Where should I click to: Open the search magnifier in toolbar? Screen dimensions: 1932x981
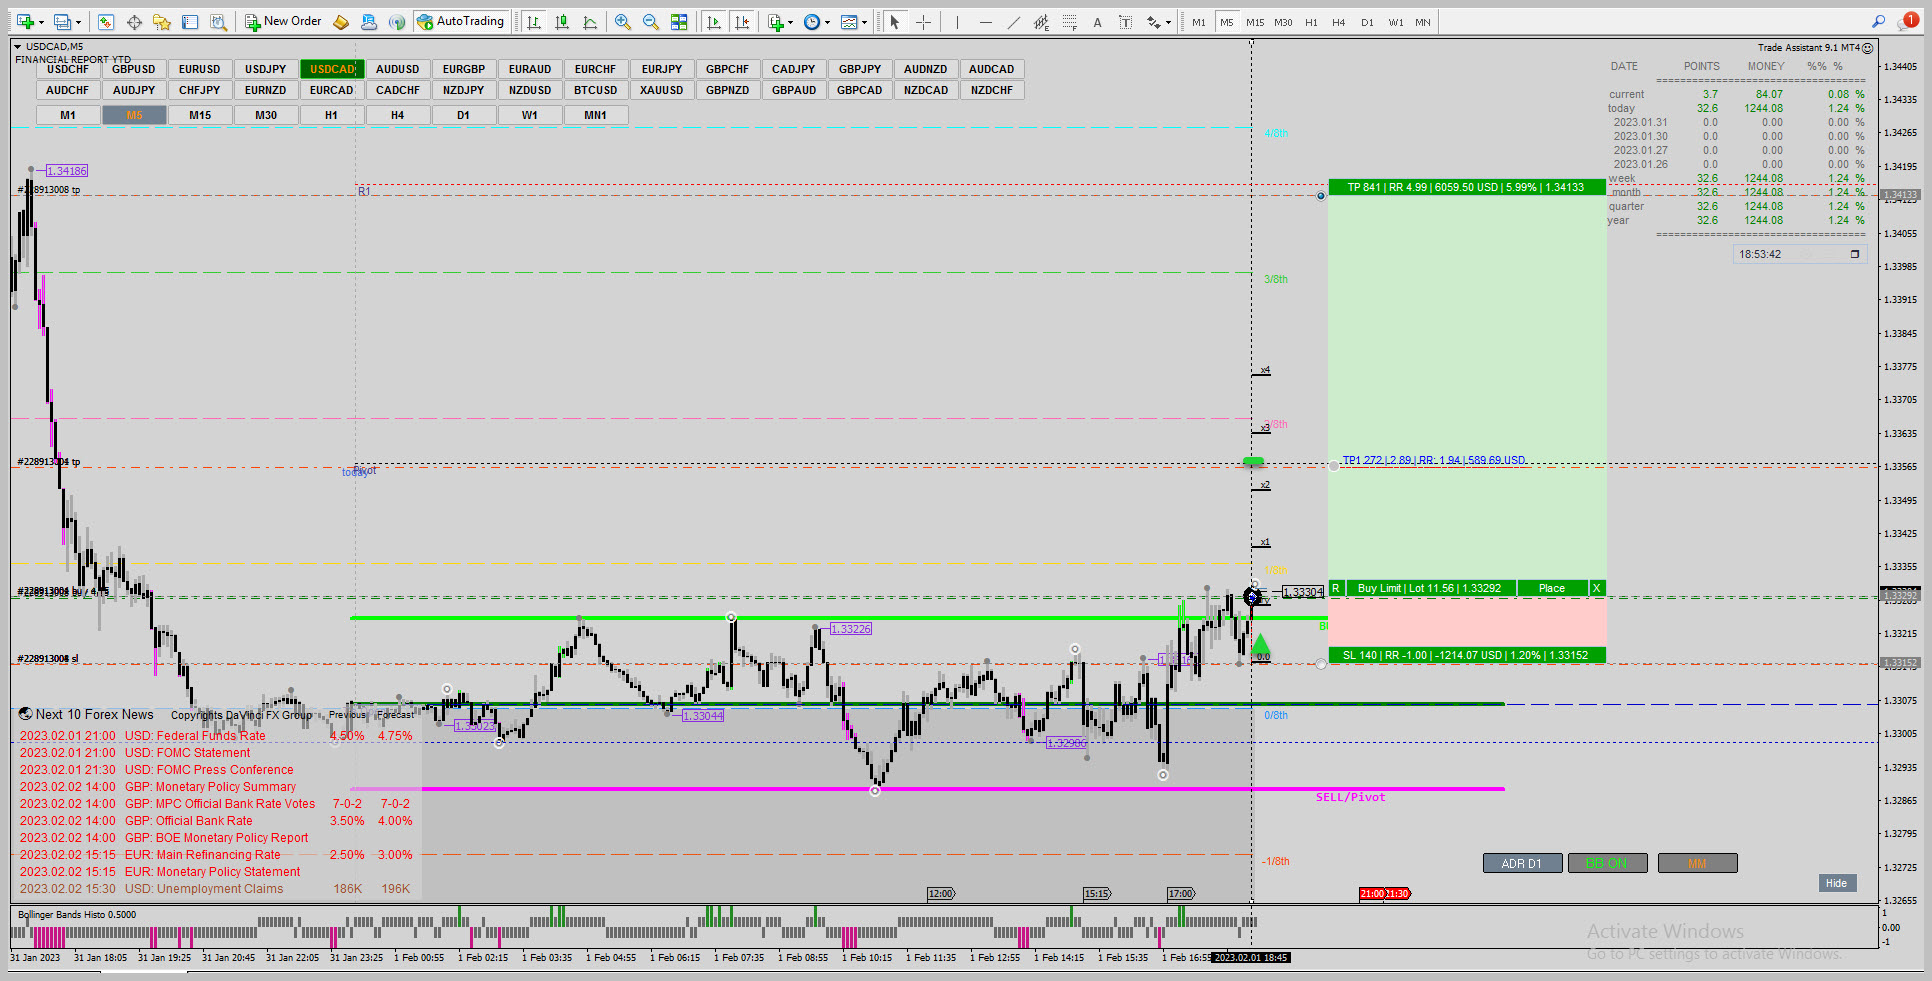coord(1878,21)
